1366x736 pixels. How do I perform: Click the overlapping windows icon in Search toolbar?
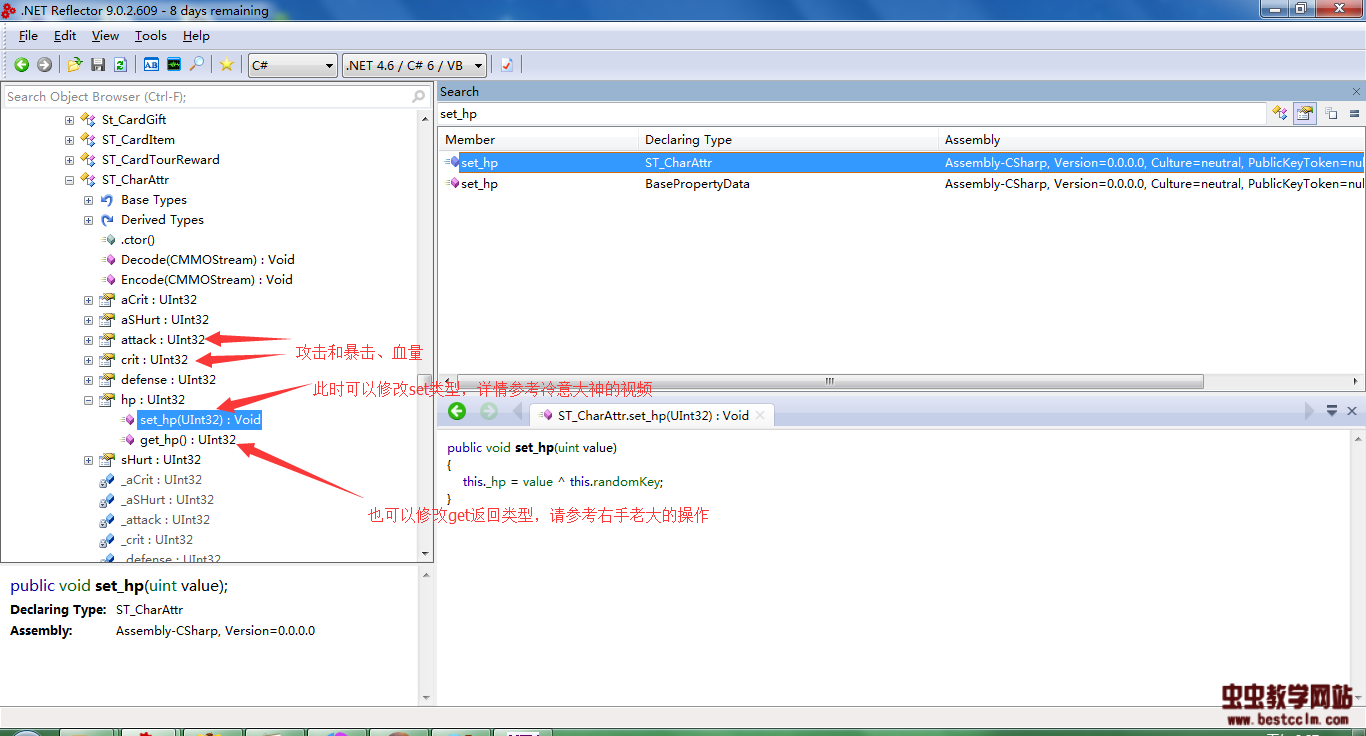coord(1331,114)
